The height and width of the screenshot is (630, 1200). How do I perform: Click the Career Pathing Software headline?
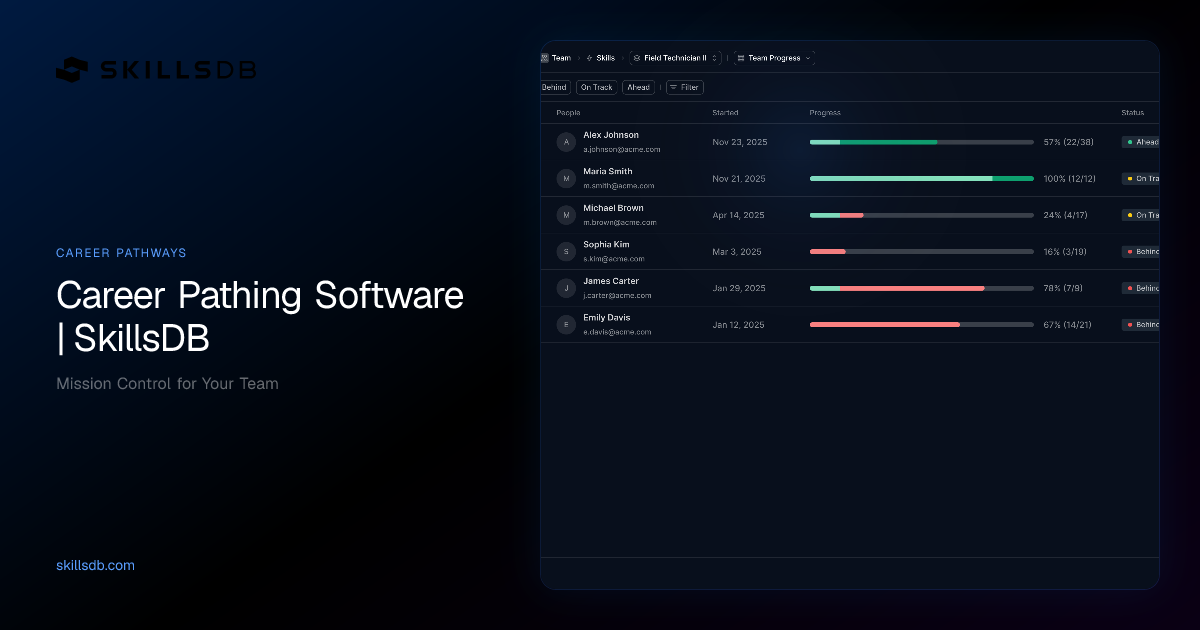click(260, 316)
